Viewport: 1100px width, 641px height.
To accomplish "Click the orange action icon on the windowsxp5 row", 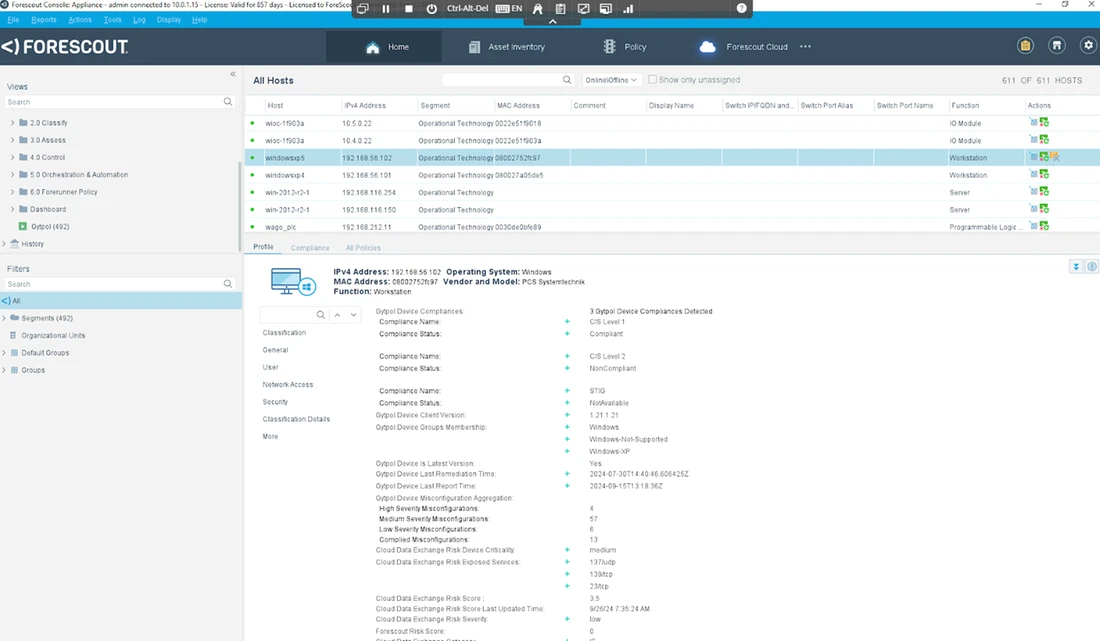I will pos(1055,157).
